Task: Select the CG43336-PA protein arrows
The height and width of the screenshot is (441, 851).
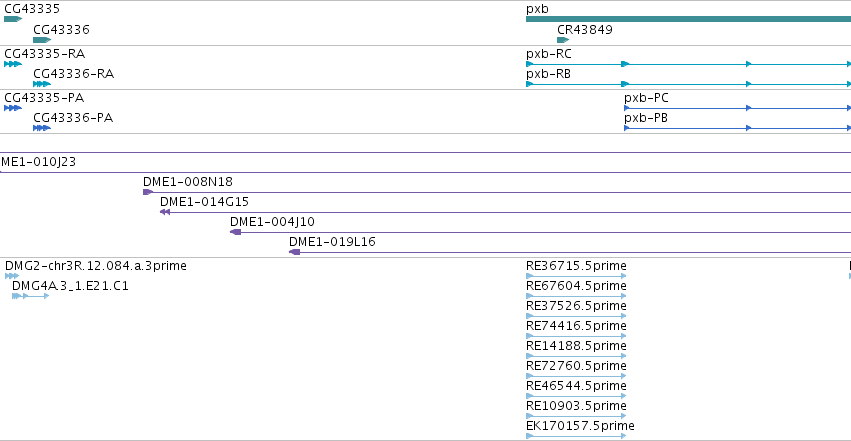Action: (x=42, y=128)
